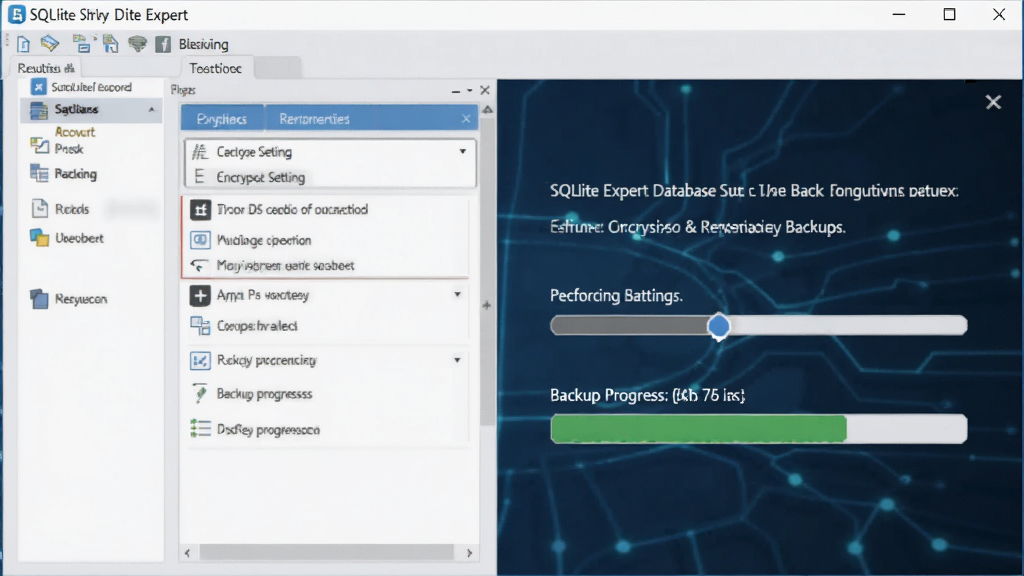Click the Usevbert folder icon
This screenshot has width=1024, height=576.
39,238
